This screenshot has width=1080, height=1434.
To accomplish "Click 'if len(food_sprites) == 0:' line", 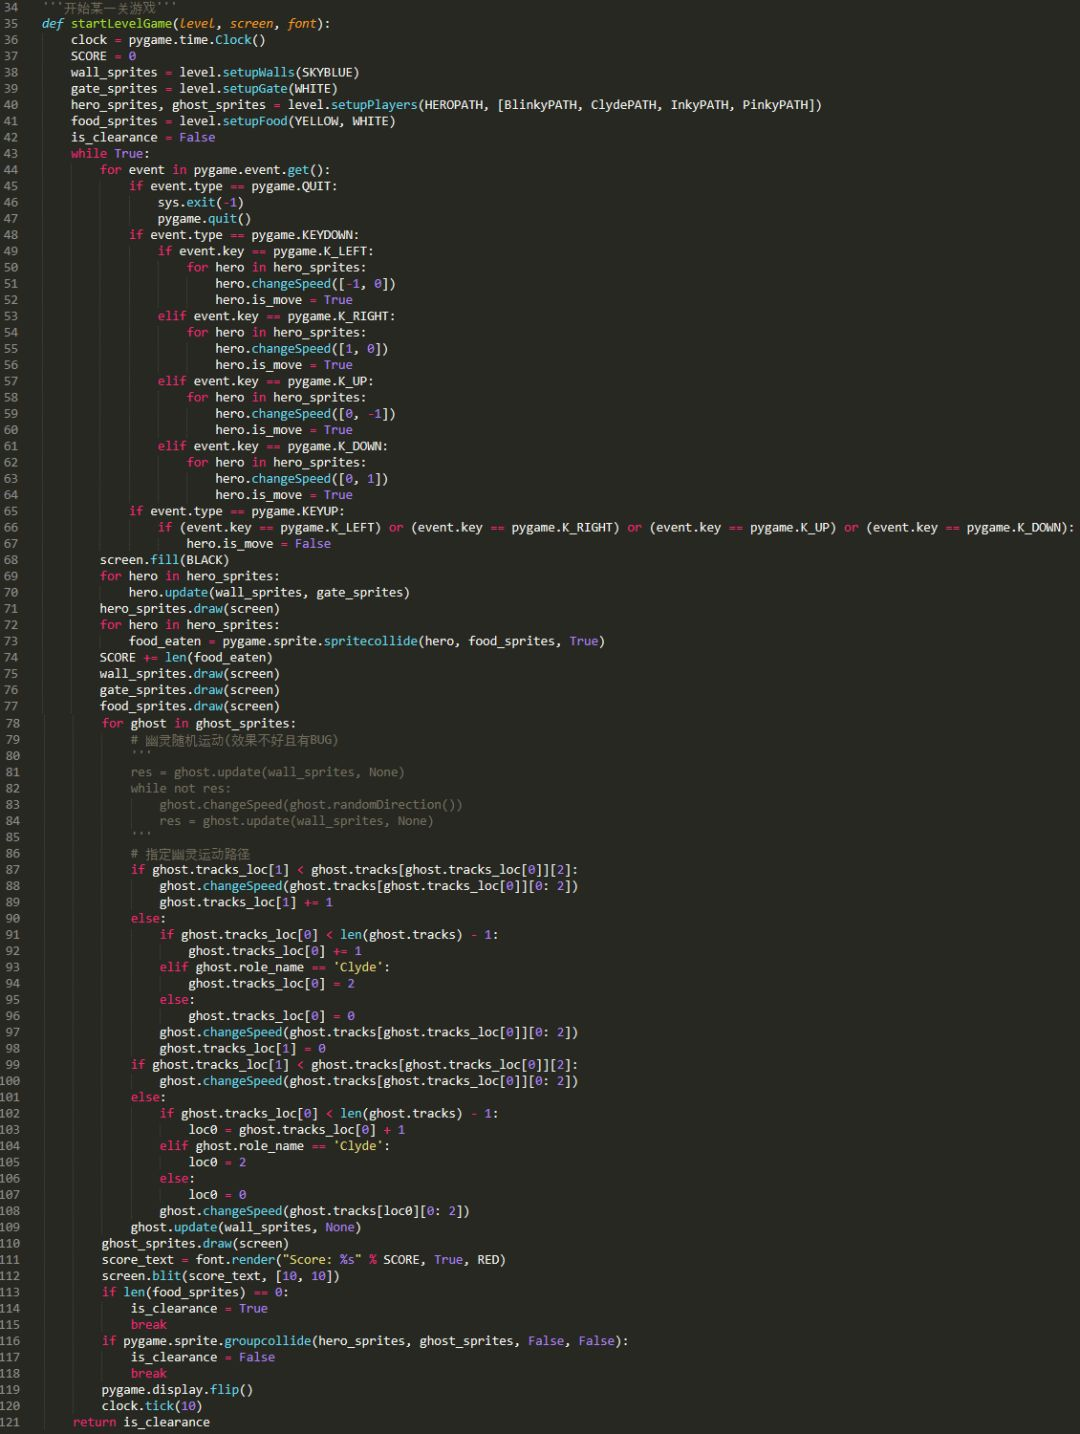I will click(194, 1292).
